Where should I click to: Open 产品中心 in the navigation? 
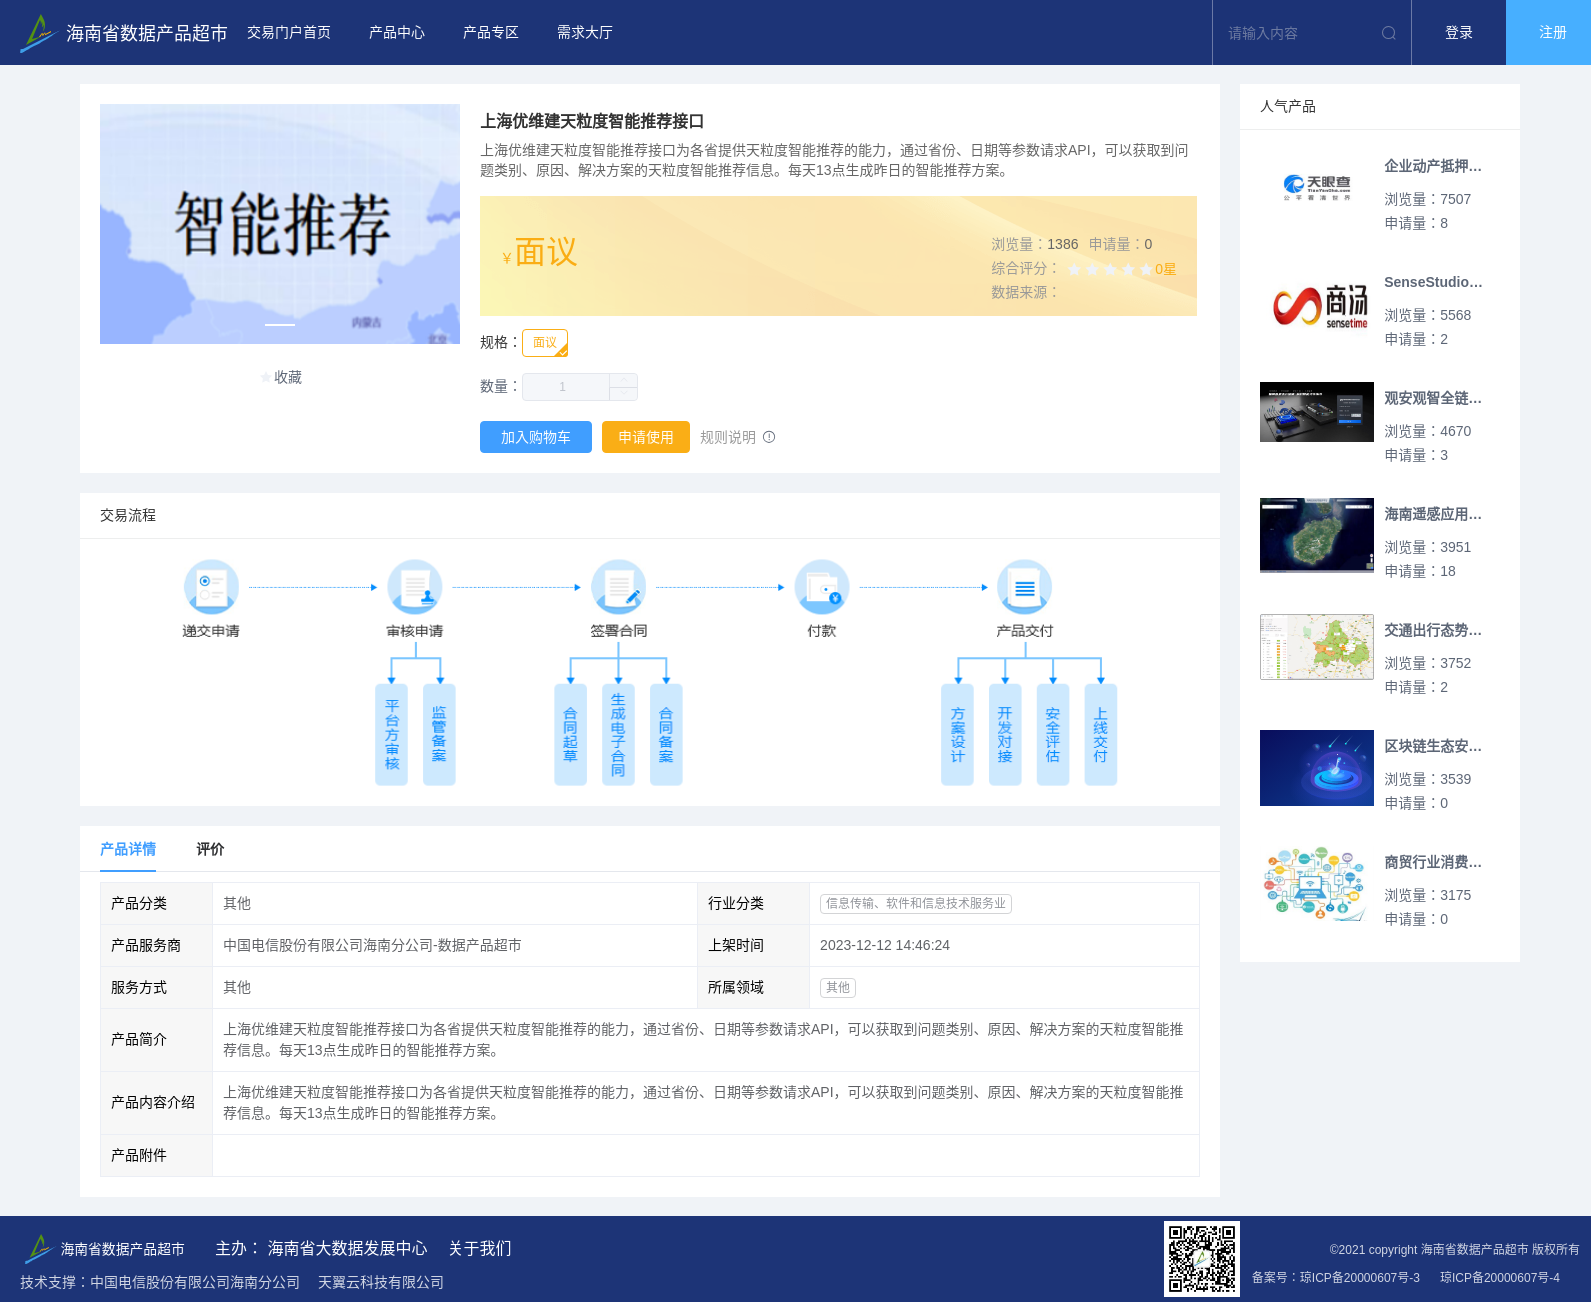point(397,33)
